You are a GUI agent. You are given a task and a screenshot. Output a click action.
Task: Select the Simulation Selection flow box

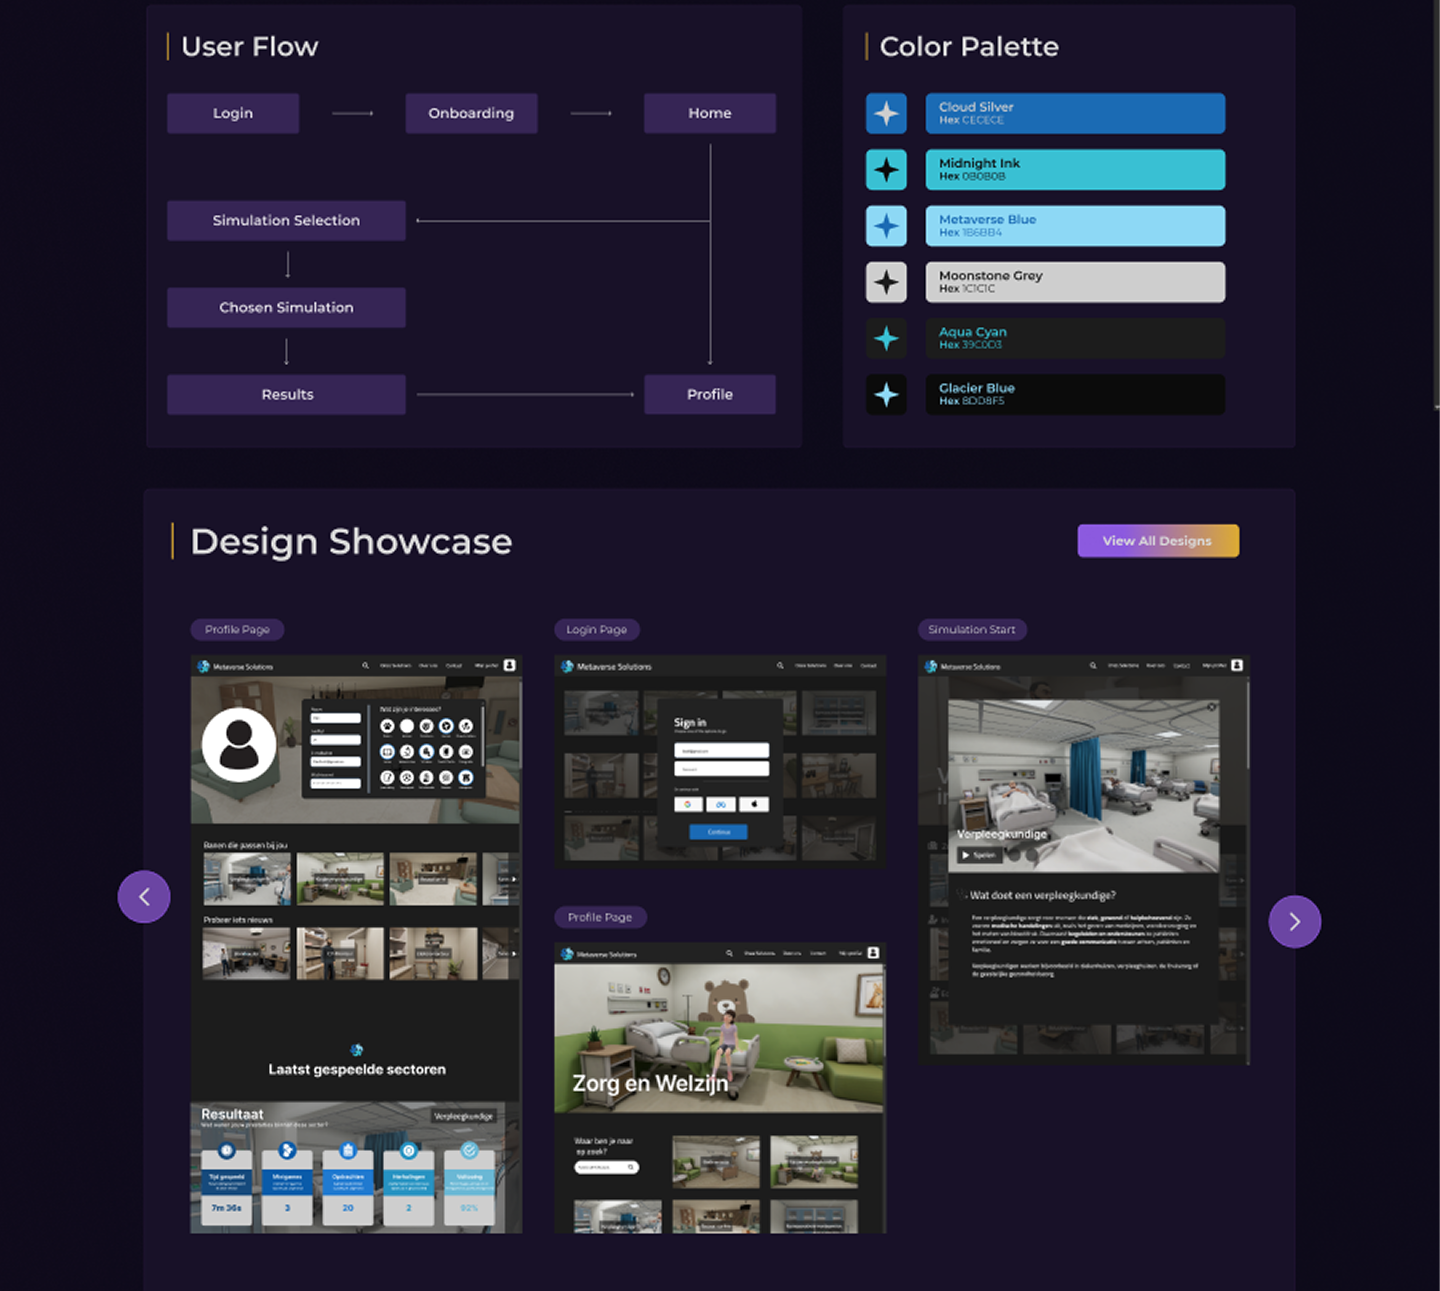(x=286, y=221)
